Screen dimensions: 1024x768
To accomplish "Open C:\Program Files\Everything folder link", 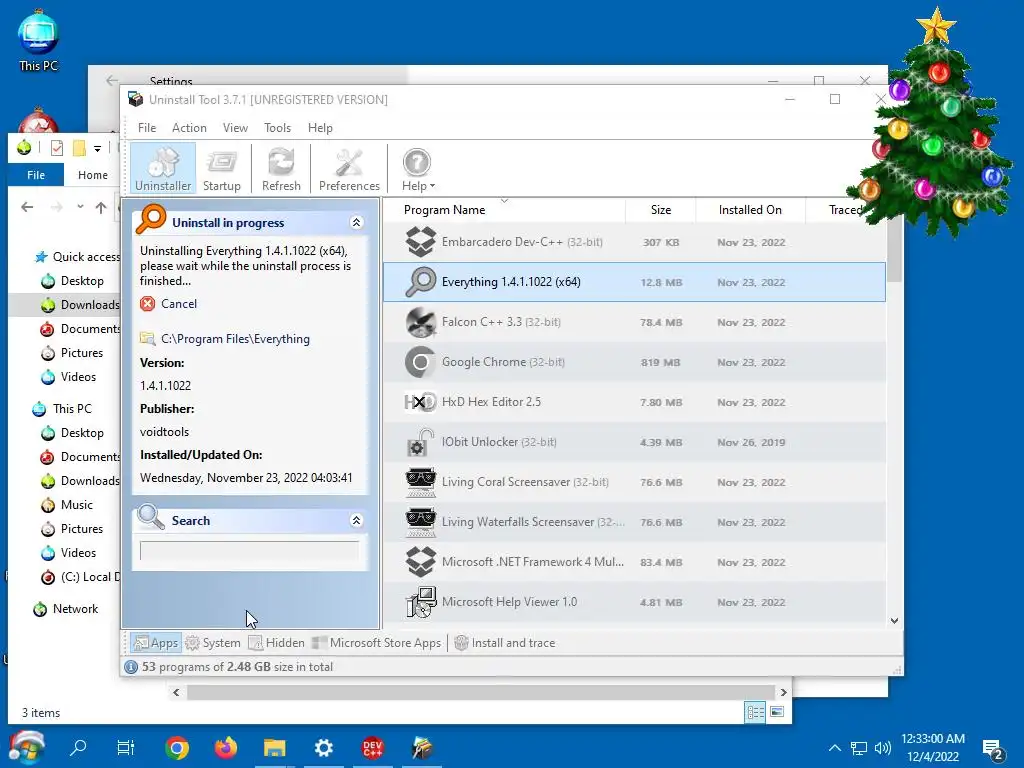I will click(x=235, y=339).
